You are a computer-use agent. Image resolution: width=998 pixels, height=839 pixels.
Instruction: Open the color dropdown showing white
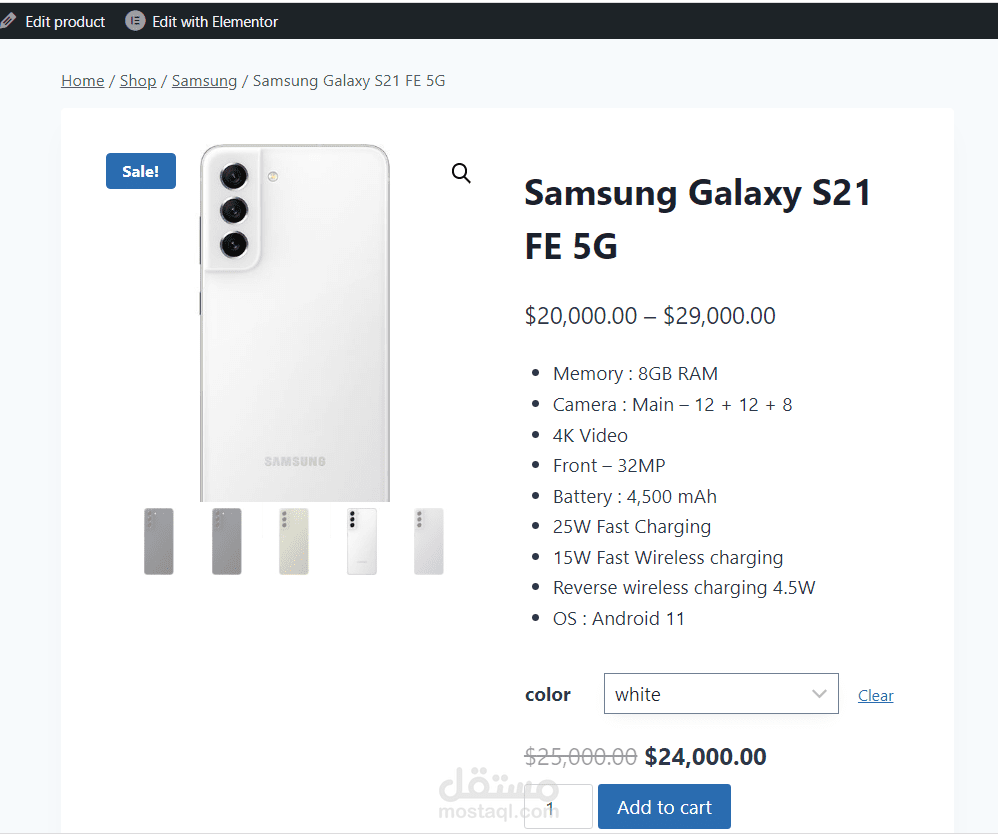[720, 694]
